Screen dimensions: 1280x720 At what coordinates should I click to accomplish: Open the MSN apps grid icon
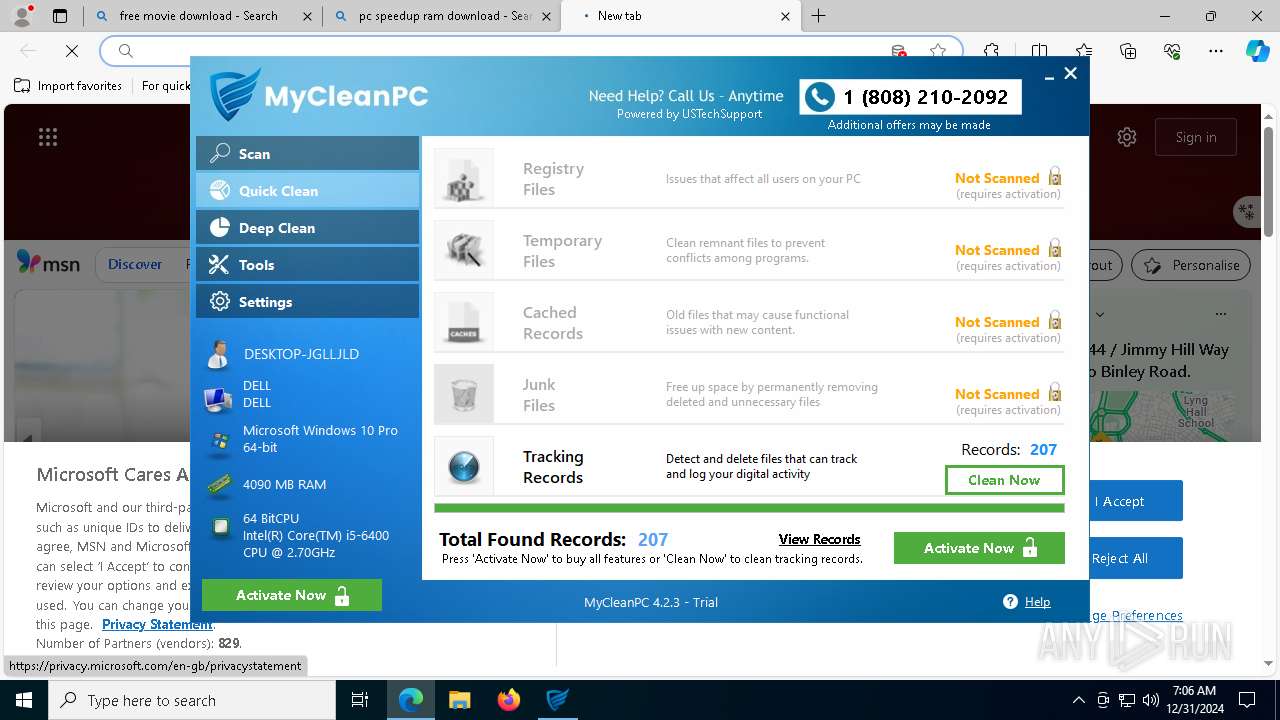(x=47, y=137)
